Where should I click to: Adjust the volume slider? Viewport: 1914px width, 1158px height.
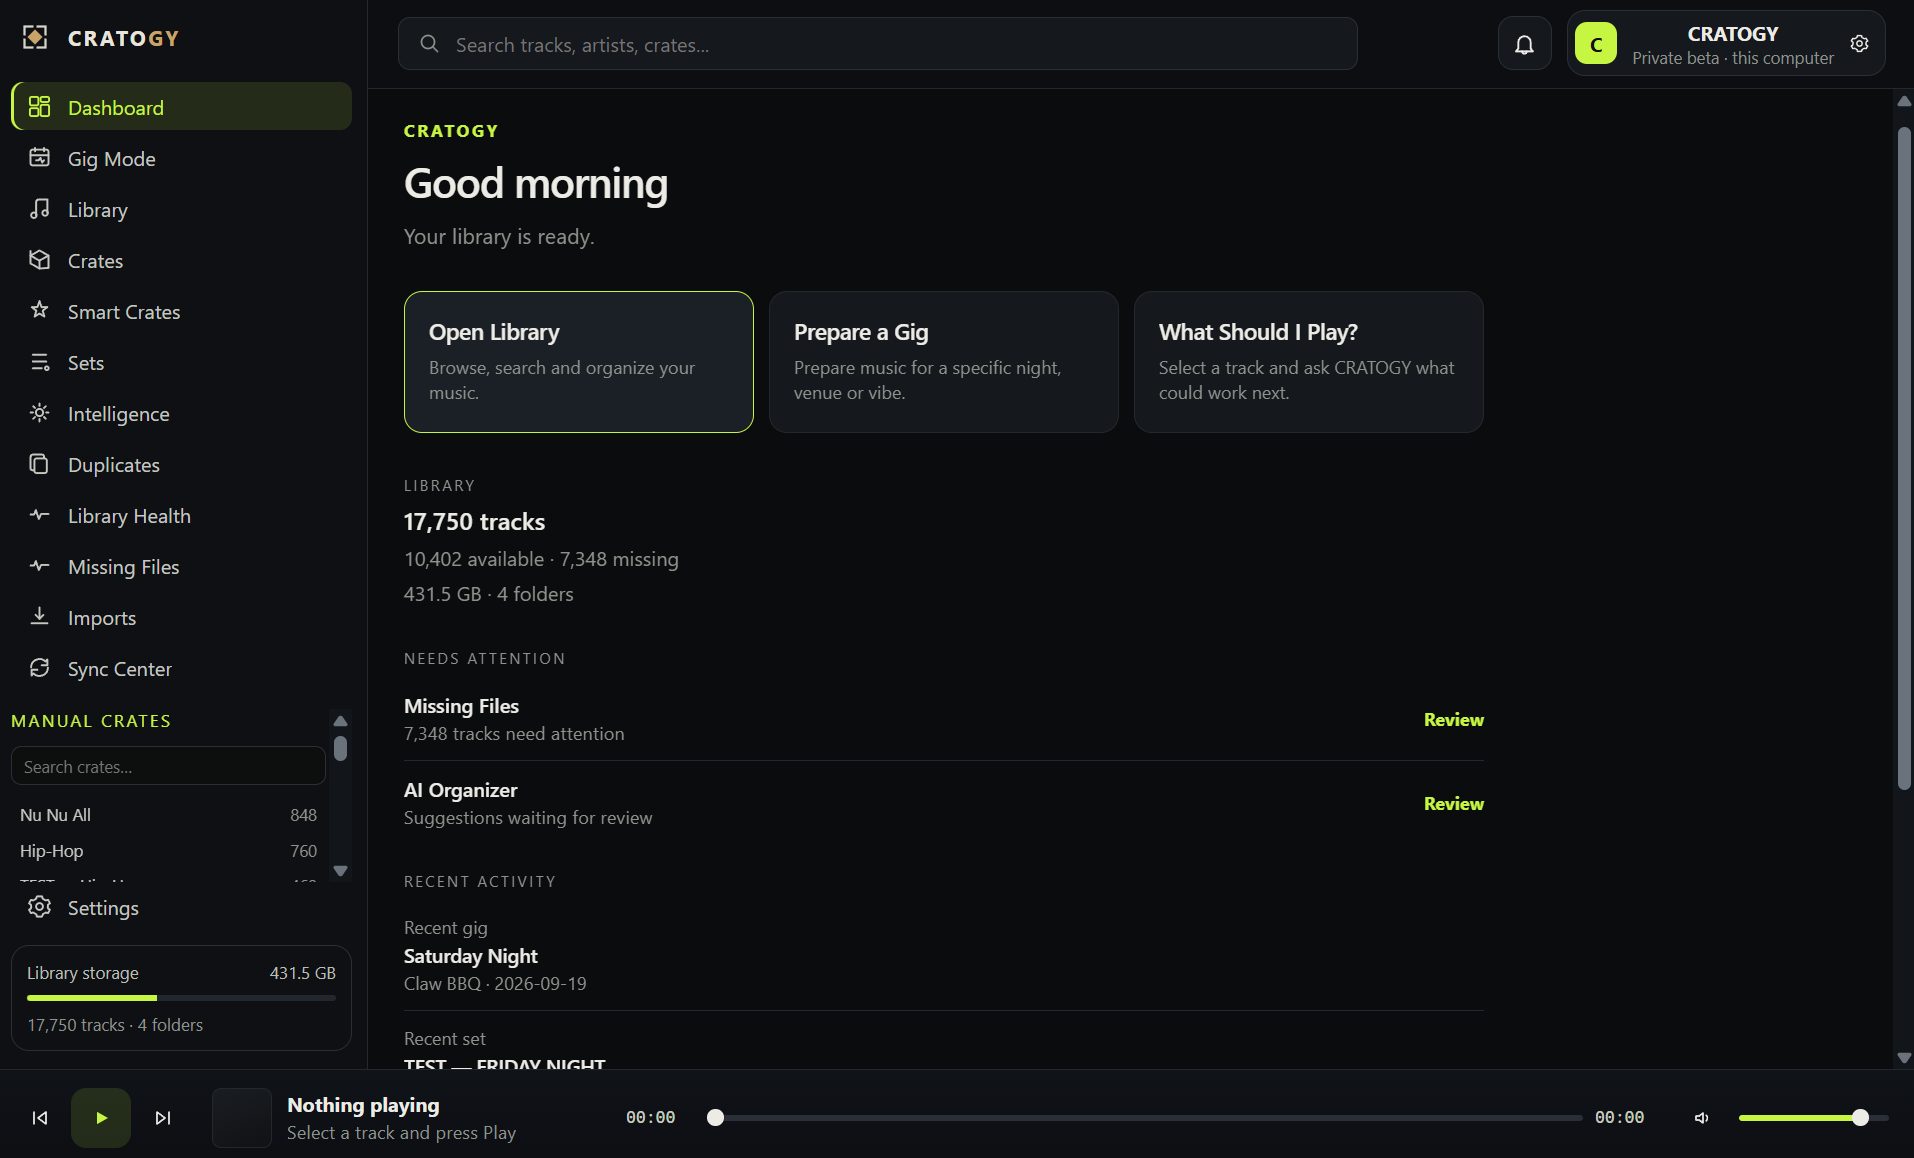1813,1118
